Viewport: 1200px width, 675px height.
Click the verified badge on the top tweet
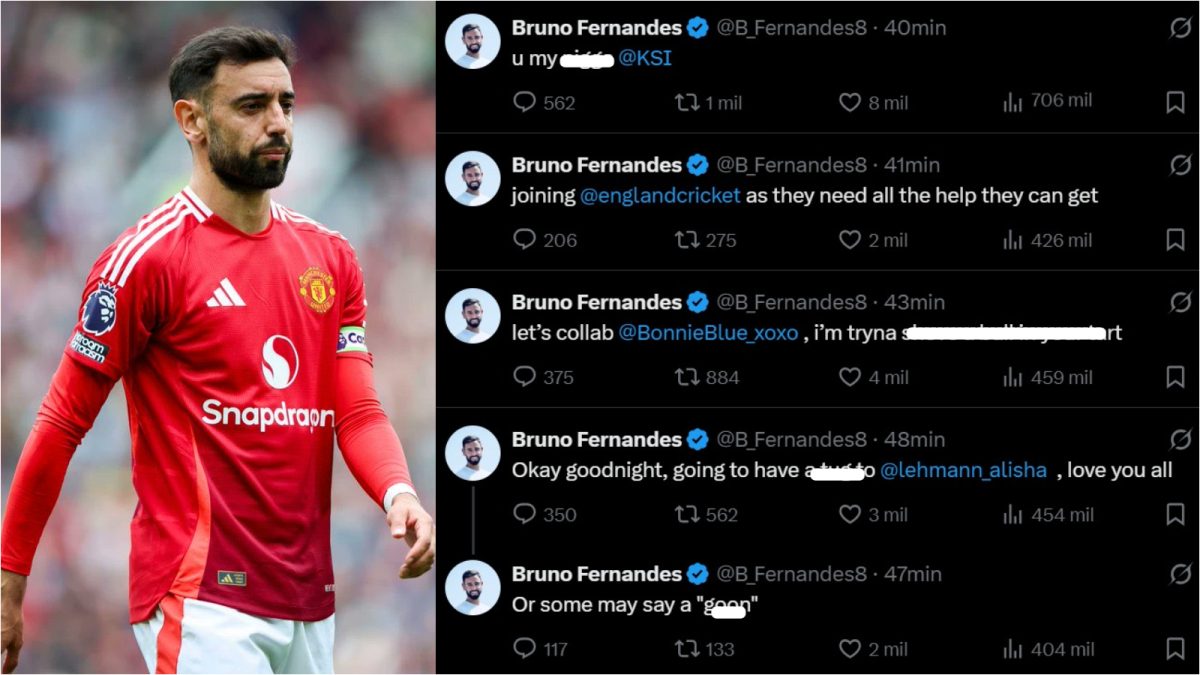coord(697,27)
